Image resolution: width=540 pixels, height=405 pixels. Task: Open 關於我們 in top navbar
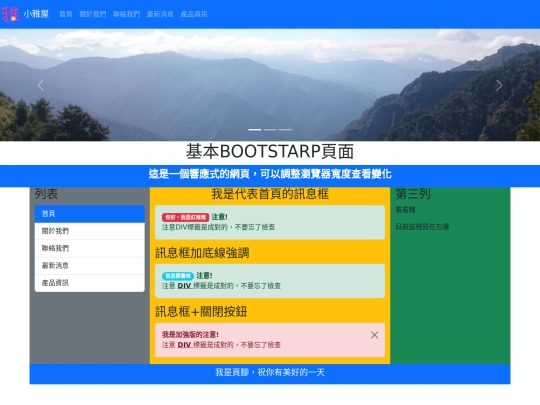pyautogui.click(x=93, y=14)
